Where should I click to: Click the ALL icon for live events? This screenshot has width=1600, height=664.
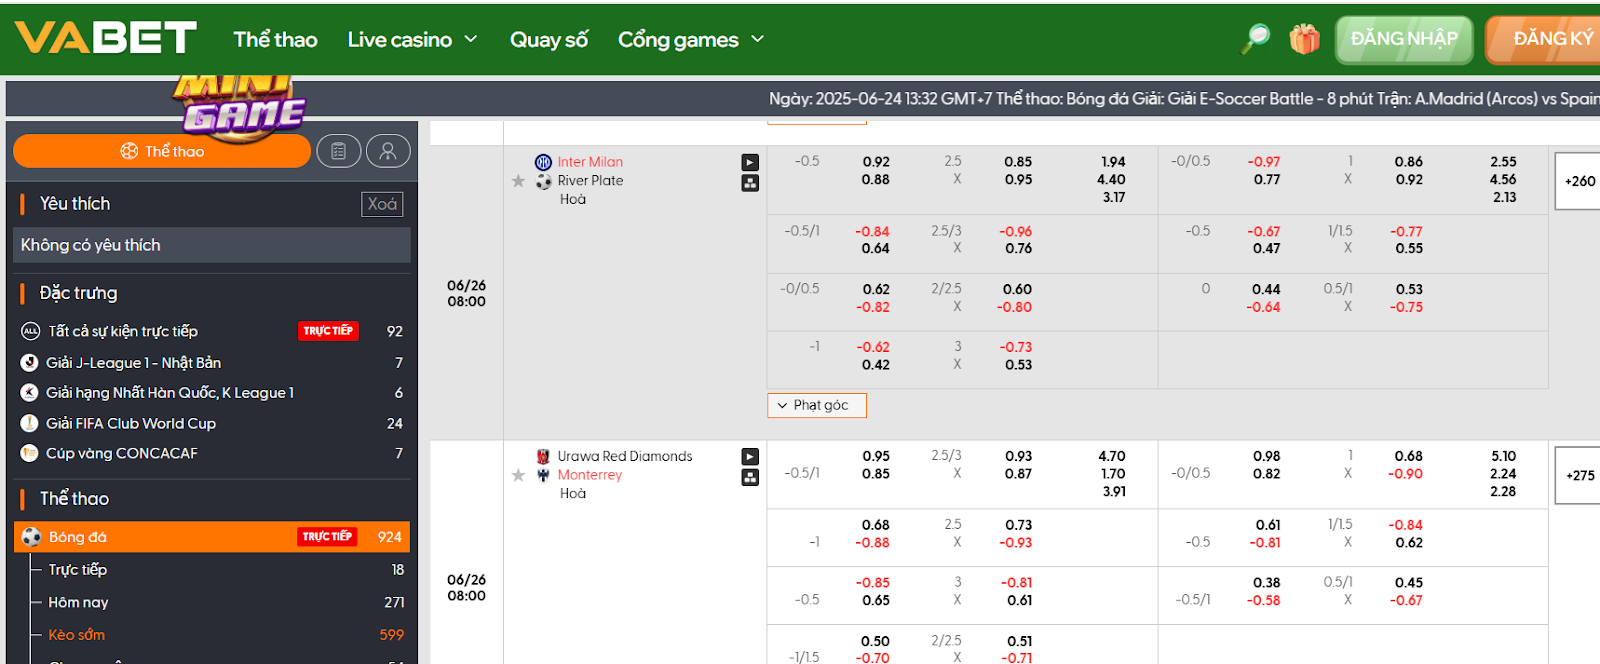click(30, 331)
